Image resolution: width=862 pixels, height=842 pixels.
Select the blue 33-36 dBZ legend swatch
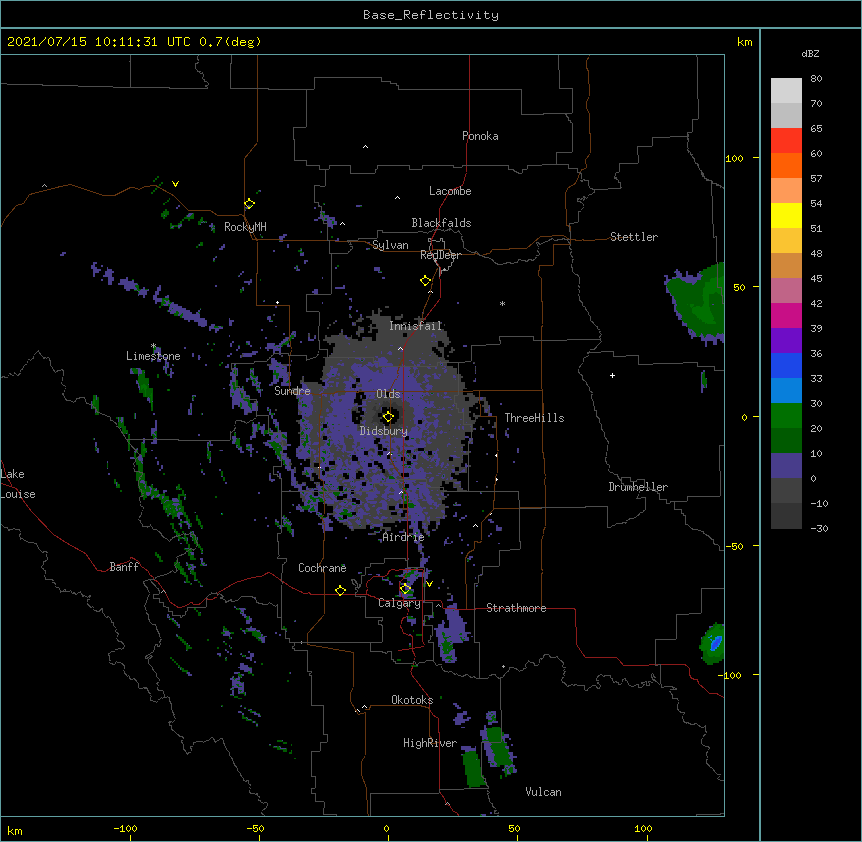(786, 365)
